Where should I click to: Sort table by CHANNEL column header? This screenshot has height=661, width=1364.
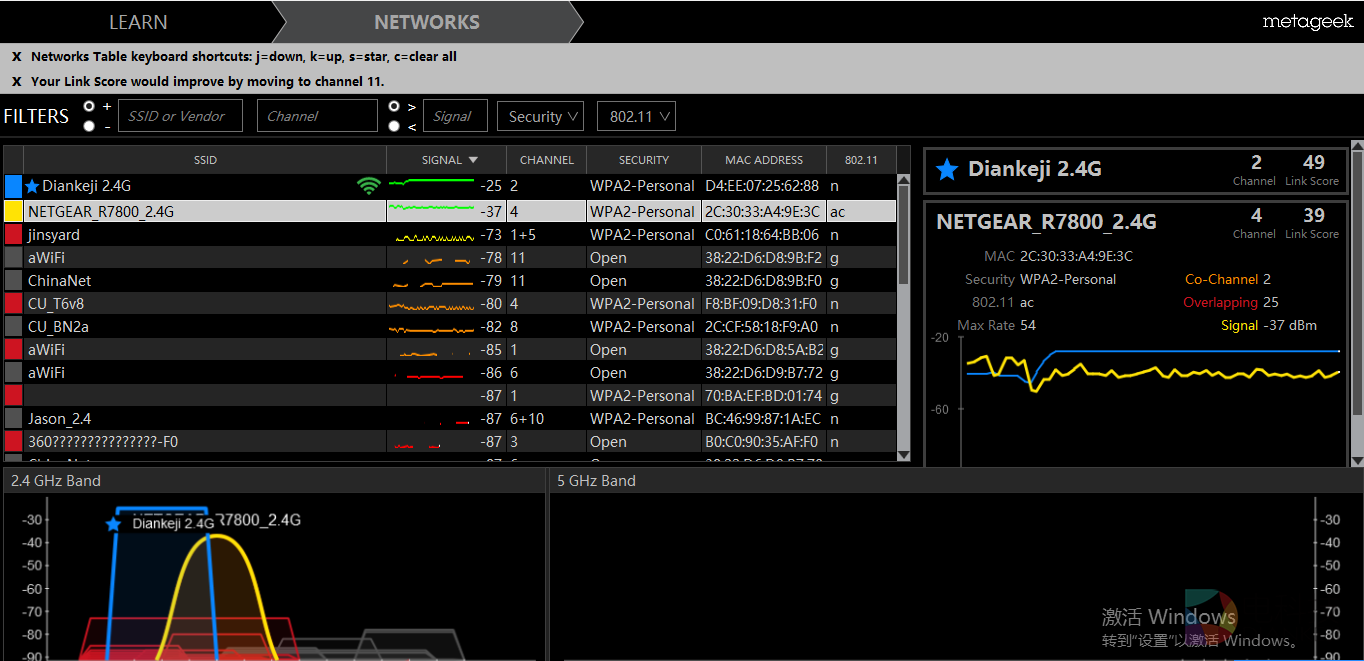pos(546,160)
